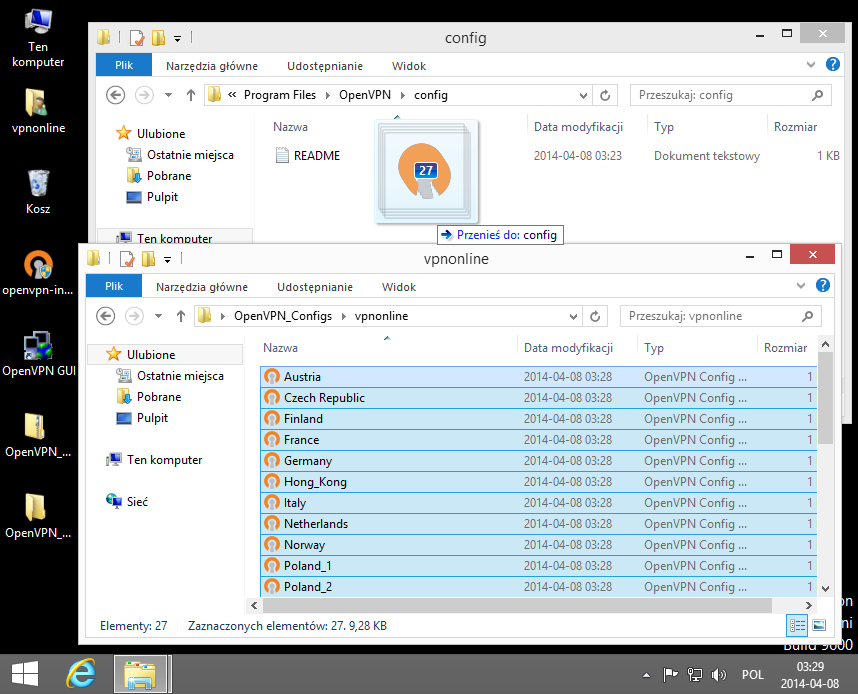Screen dimensions: 858x694
Task: Open help in vpnonline window
Action: (822, 285)
